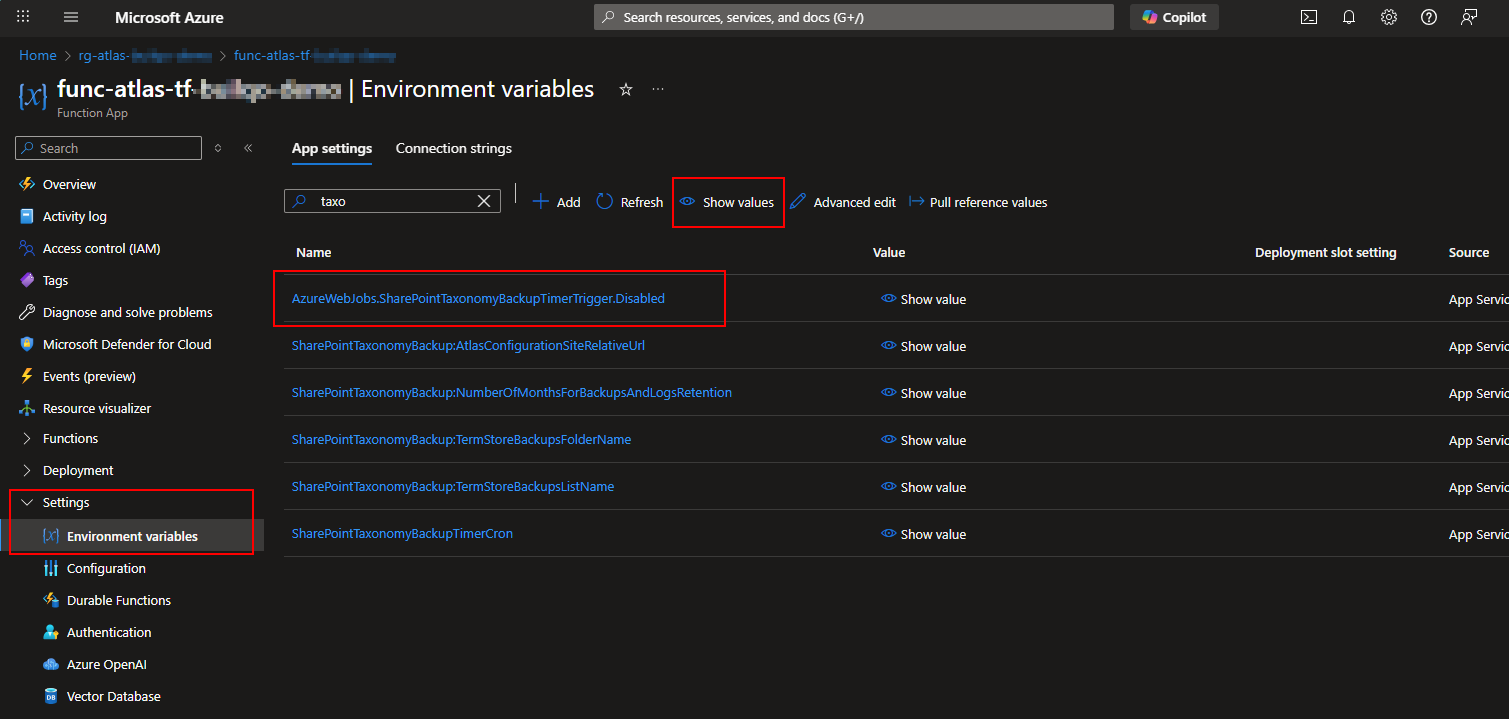The image size is (1509, 719).
Task: Show value for TermStoreBackupsFolderName row
Action: (923, 440)
